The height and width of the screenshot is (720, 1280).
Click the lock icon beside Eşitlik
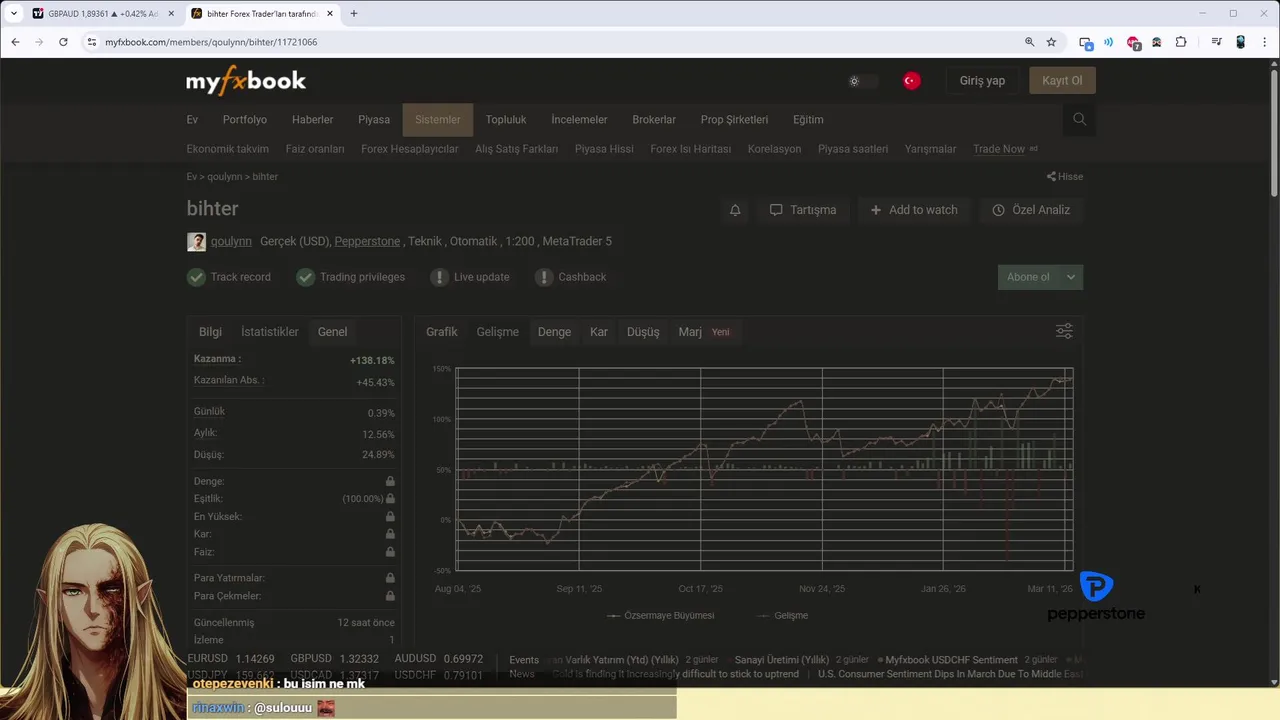[390, 499]
